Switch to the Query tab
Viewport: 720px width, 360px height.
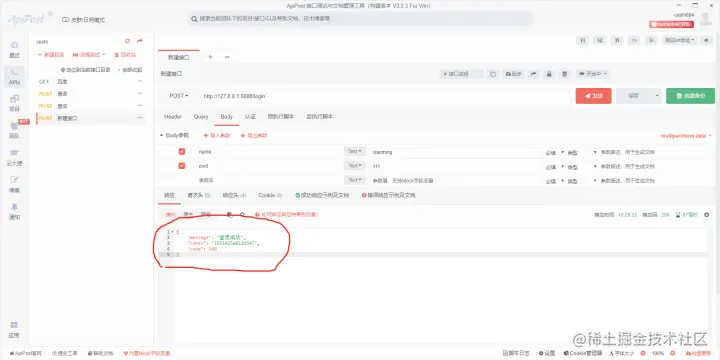pyautogui.click(x=201, y=117)
